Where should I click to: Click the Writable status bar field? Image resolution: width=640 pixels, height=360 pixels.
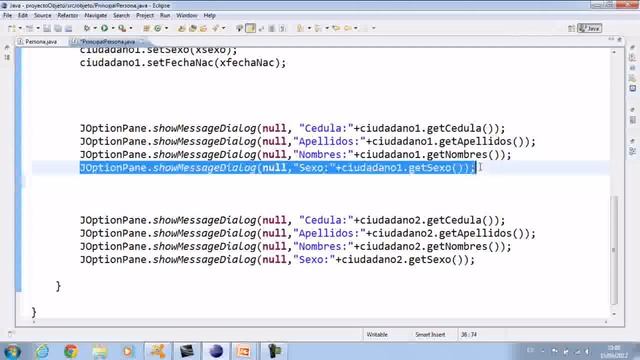377,335
